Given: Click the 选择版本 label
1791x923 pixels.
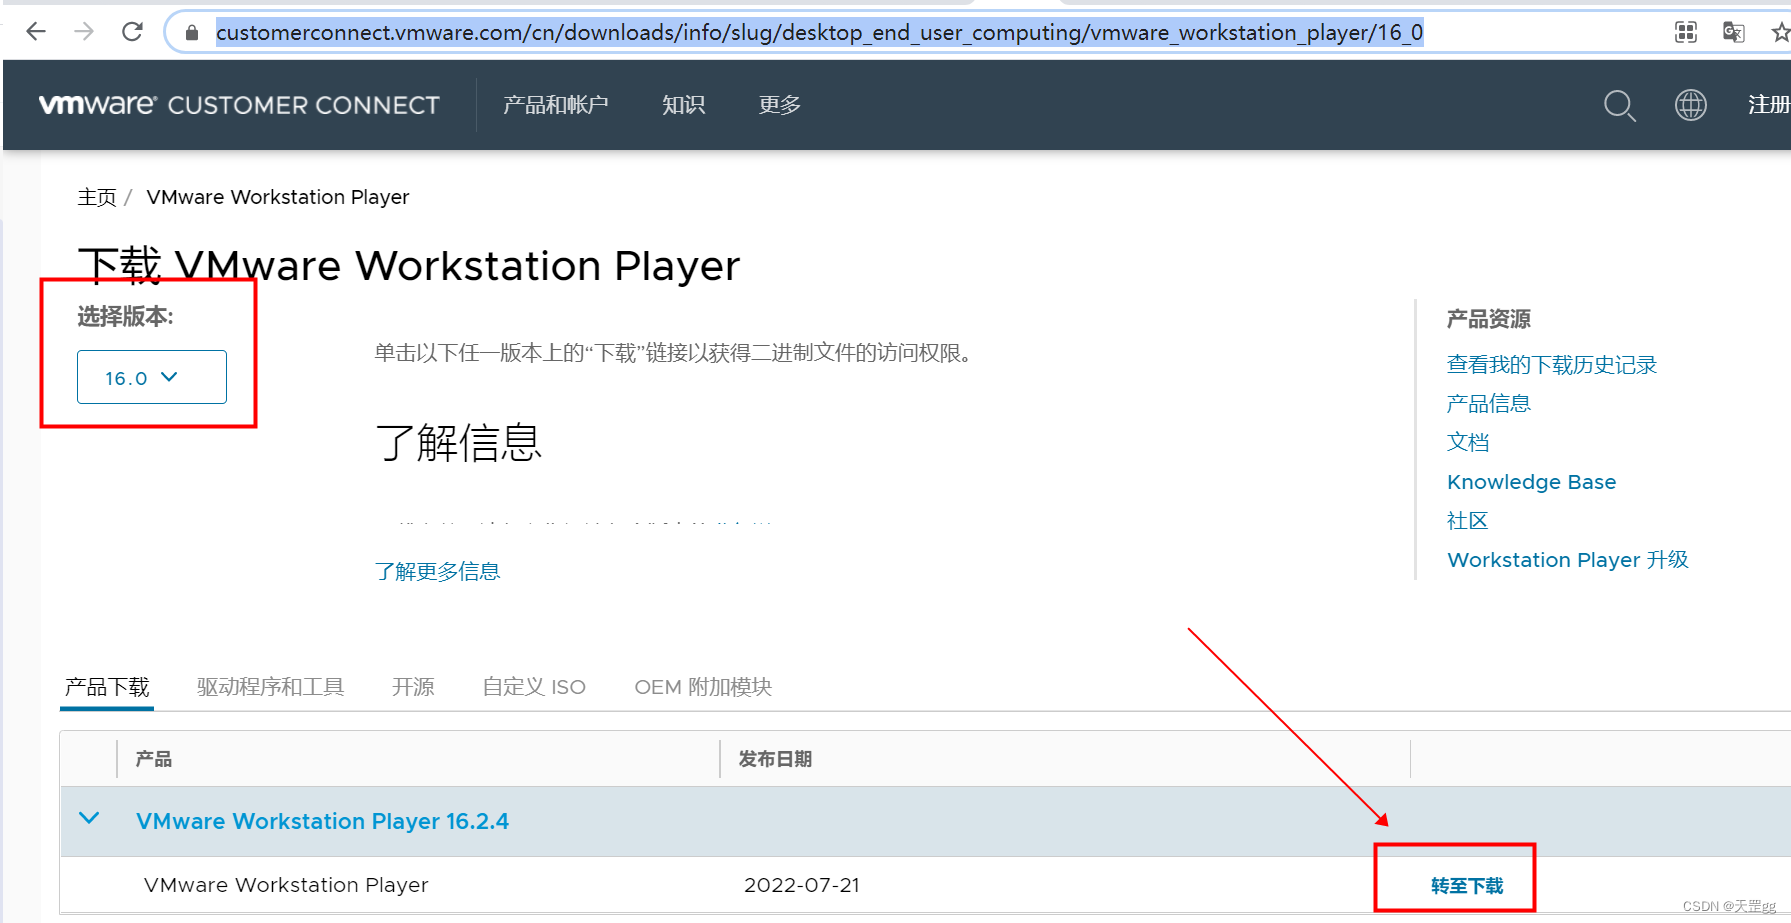Looking at the screenshot, I should 125,317.
